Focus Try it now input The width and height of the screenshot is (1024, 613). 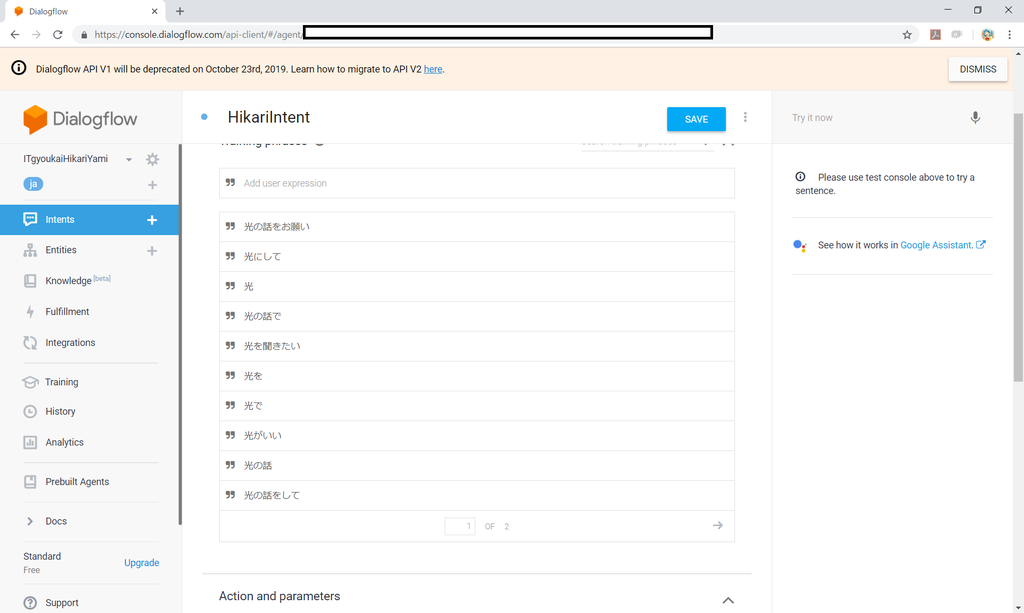[x=875, y=118]
